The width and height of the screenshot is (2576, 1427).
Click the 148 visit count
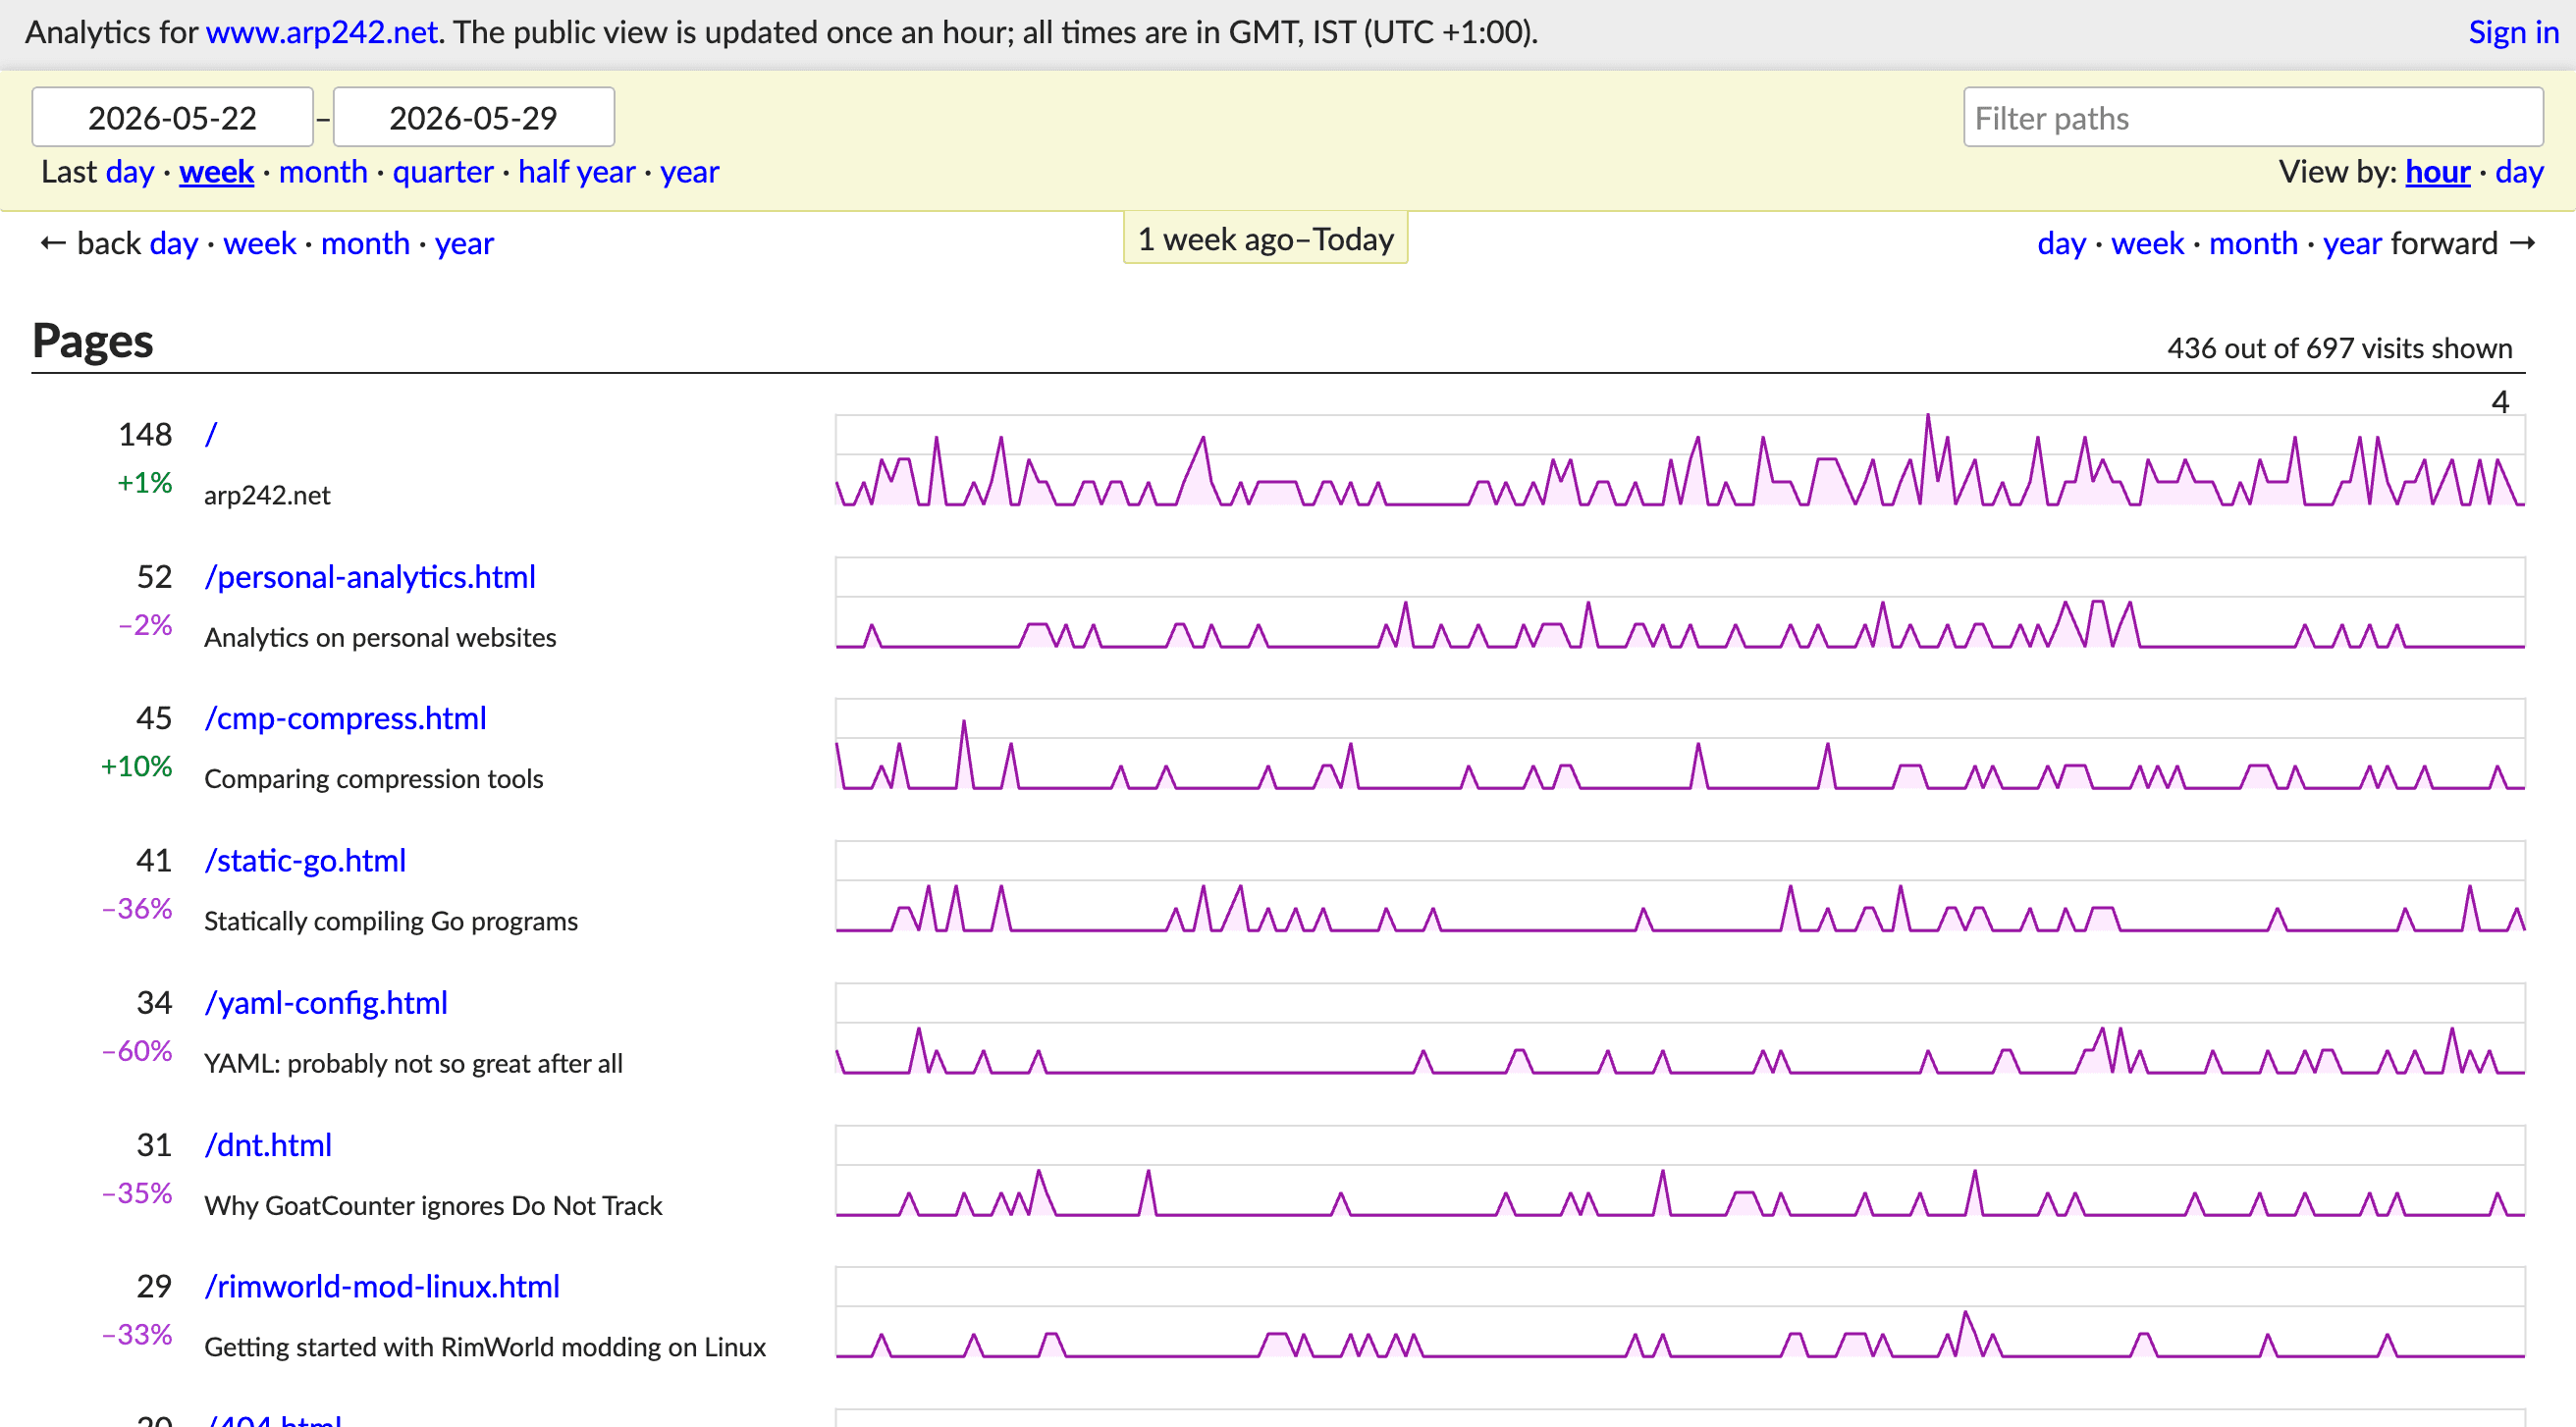point(145,434)
